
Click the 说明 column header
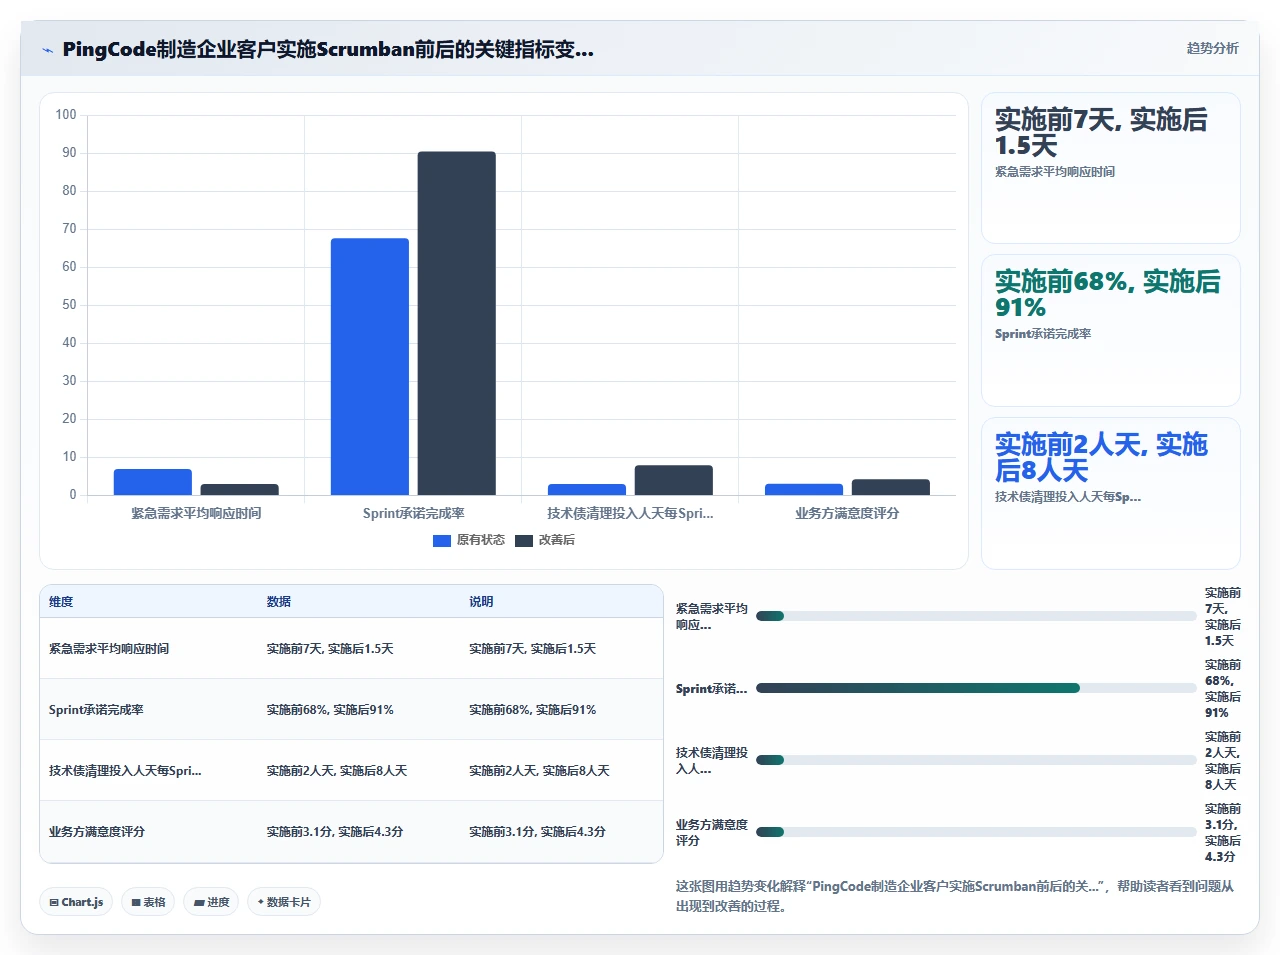click(x=481, y=602)
